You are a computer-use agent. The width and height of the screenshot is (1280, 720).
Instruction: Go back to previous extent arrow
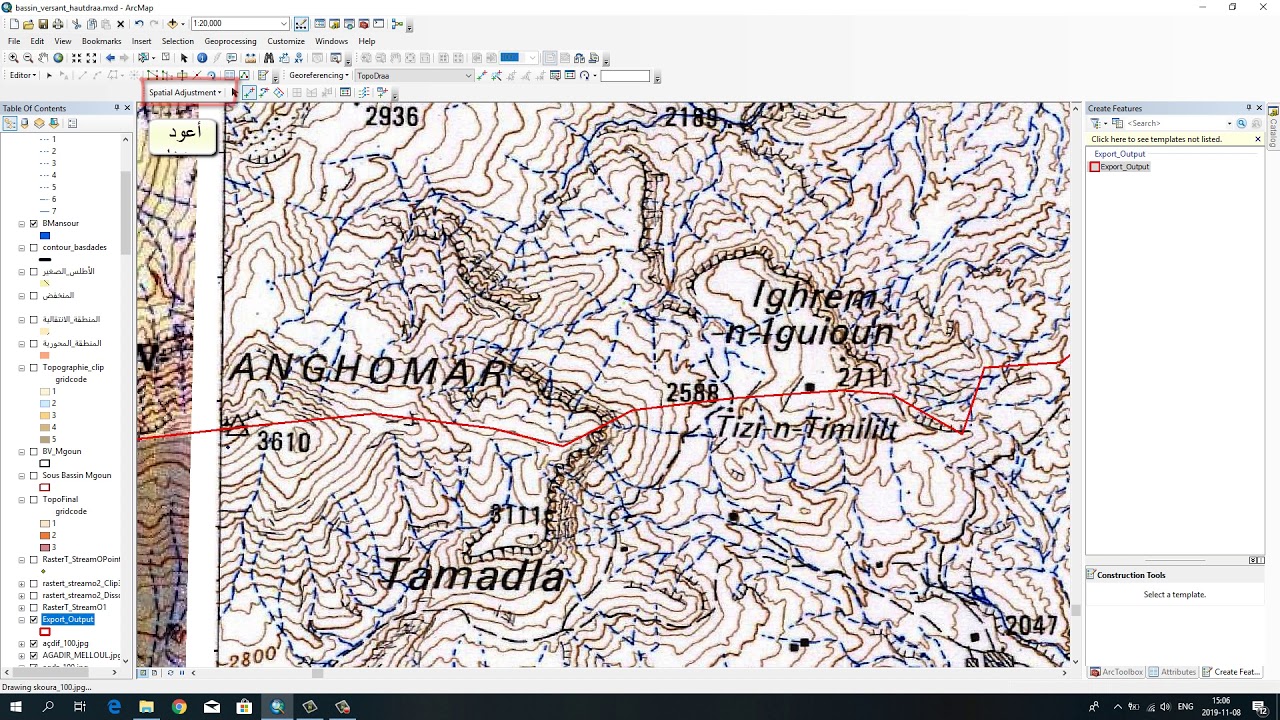pos(110,58)
